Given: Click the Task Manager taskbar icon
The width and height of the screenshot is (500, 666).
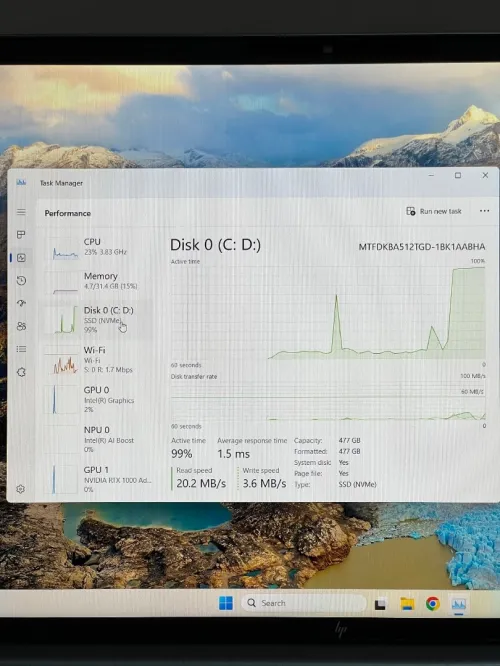Looking at the screenshot, I should (x=459, y=604).
